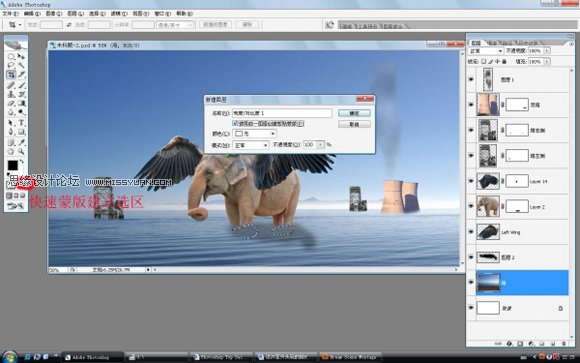
Task: Open the Layers panel opacity slider arrow
Action: (x=547, y=51)
